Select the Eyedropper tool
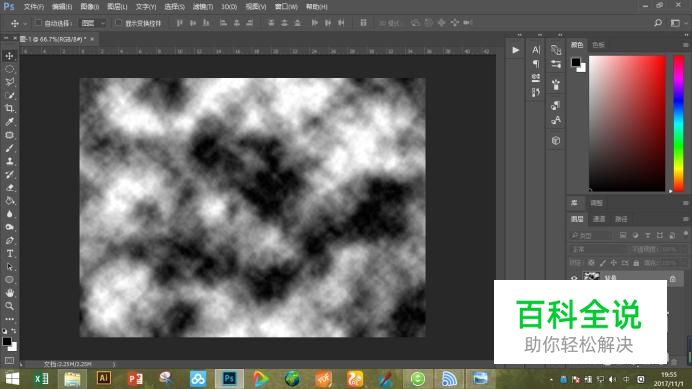Screen dimensions: 692x389 pos(9,122)
